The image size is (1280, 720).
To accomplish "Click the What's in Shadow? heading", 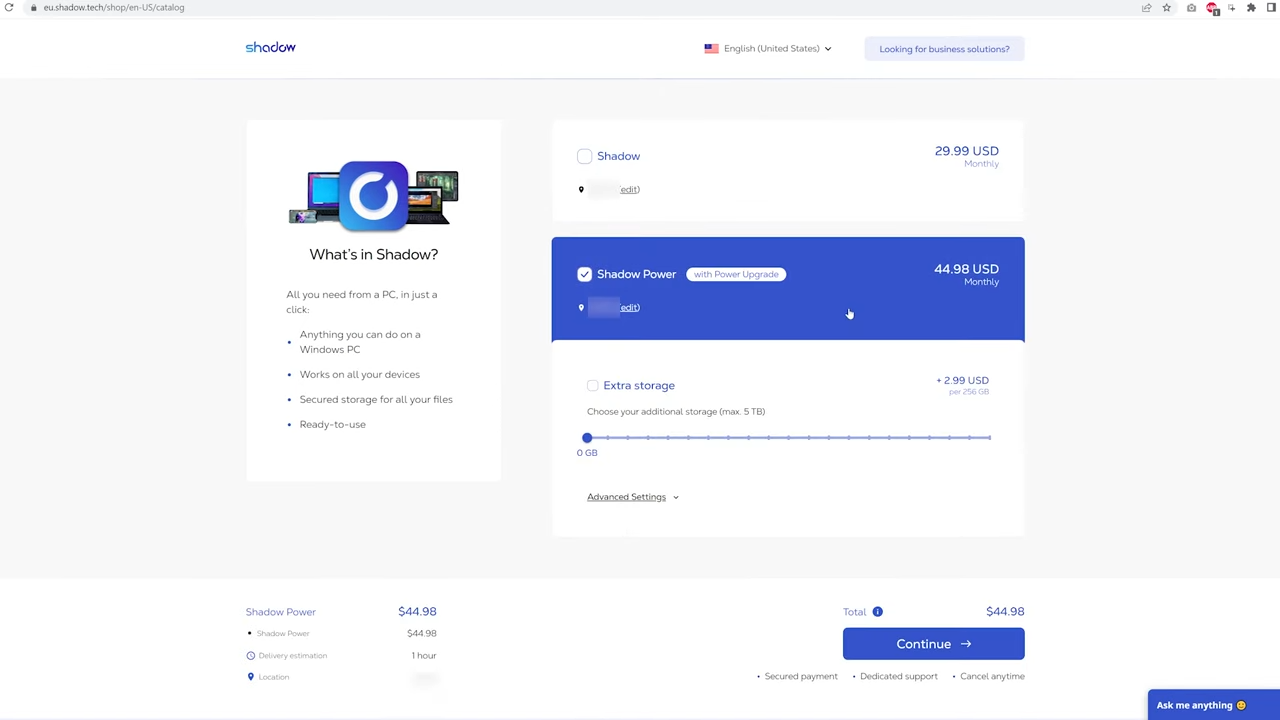I will pyautogui.click(x=374, y=254).
